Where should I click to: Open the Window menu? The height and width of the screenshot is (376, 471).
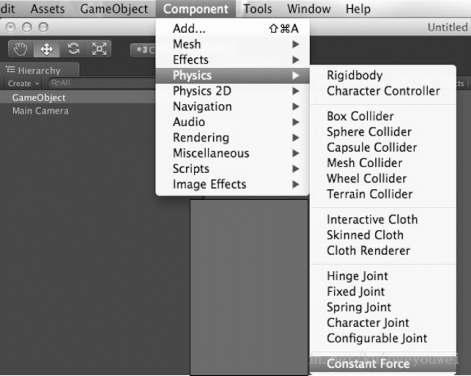(309, 9)
